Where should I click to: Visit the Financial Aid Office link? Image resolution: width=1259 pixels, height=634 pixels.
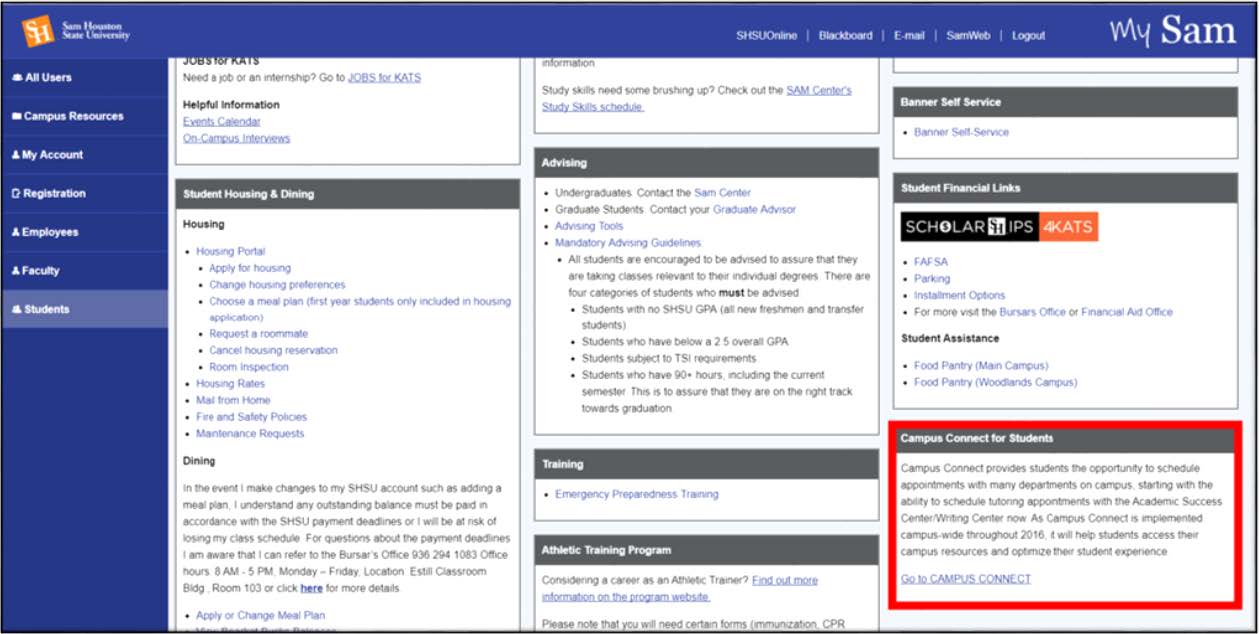1127,312
